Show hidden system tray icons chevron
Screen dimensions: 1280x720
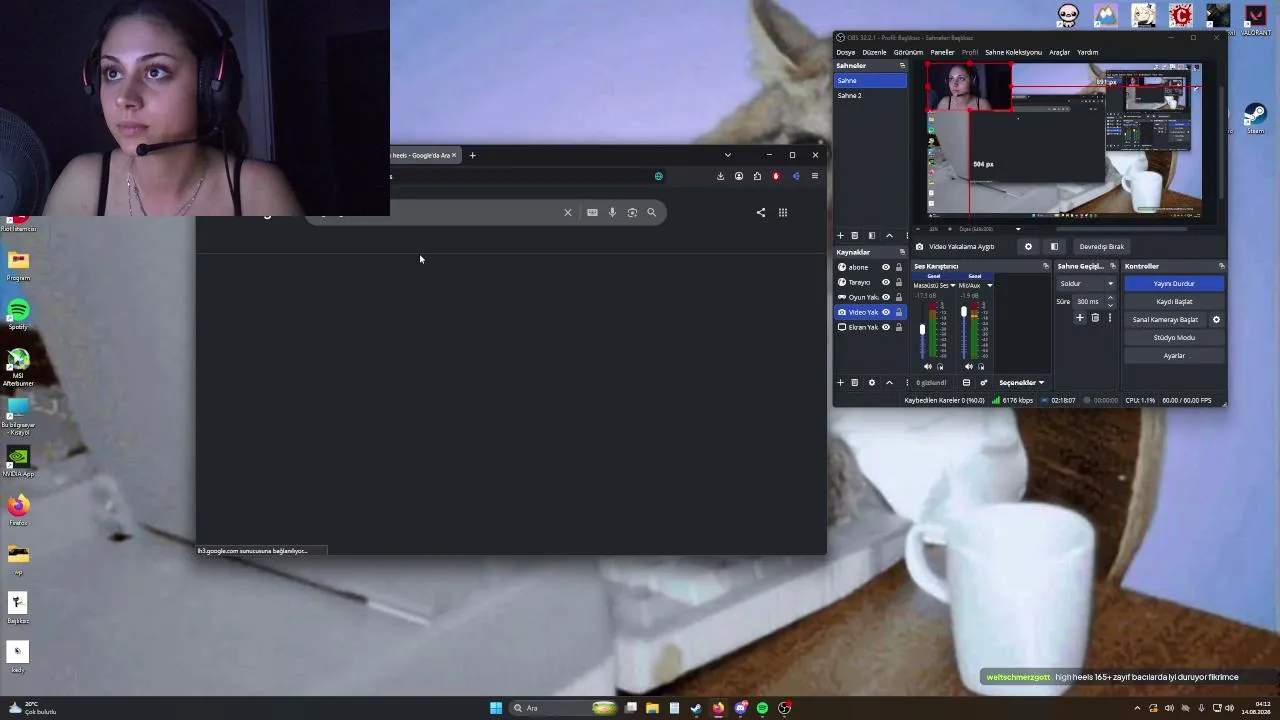pyautogui.click(x=1137, y=708)
